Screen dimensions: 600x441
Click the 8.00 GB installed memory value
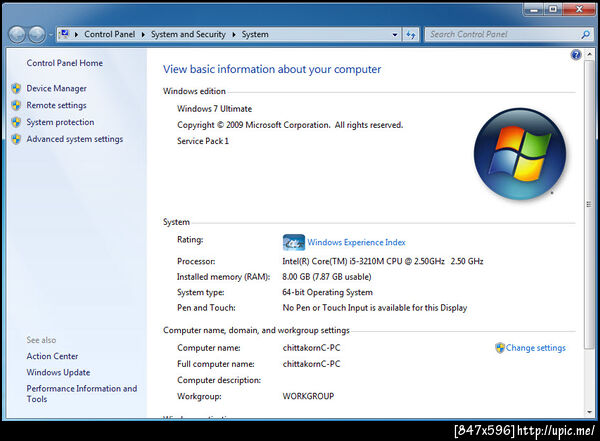point(327,277)
